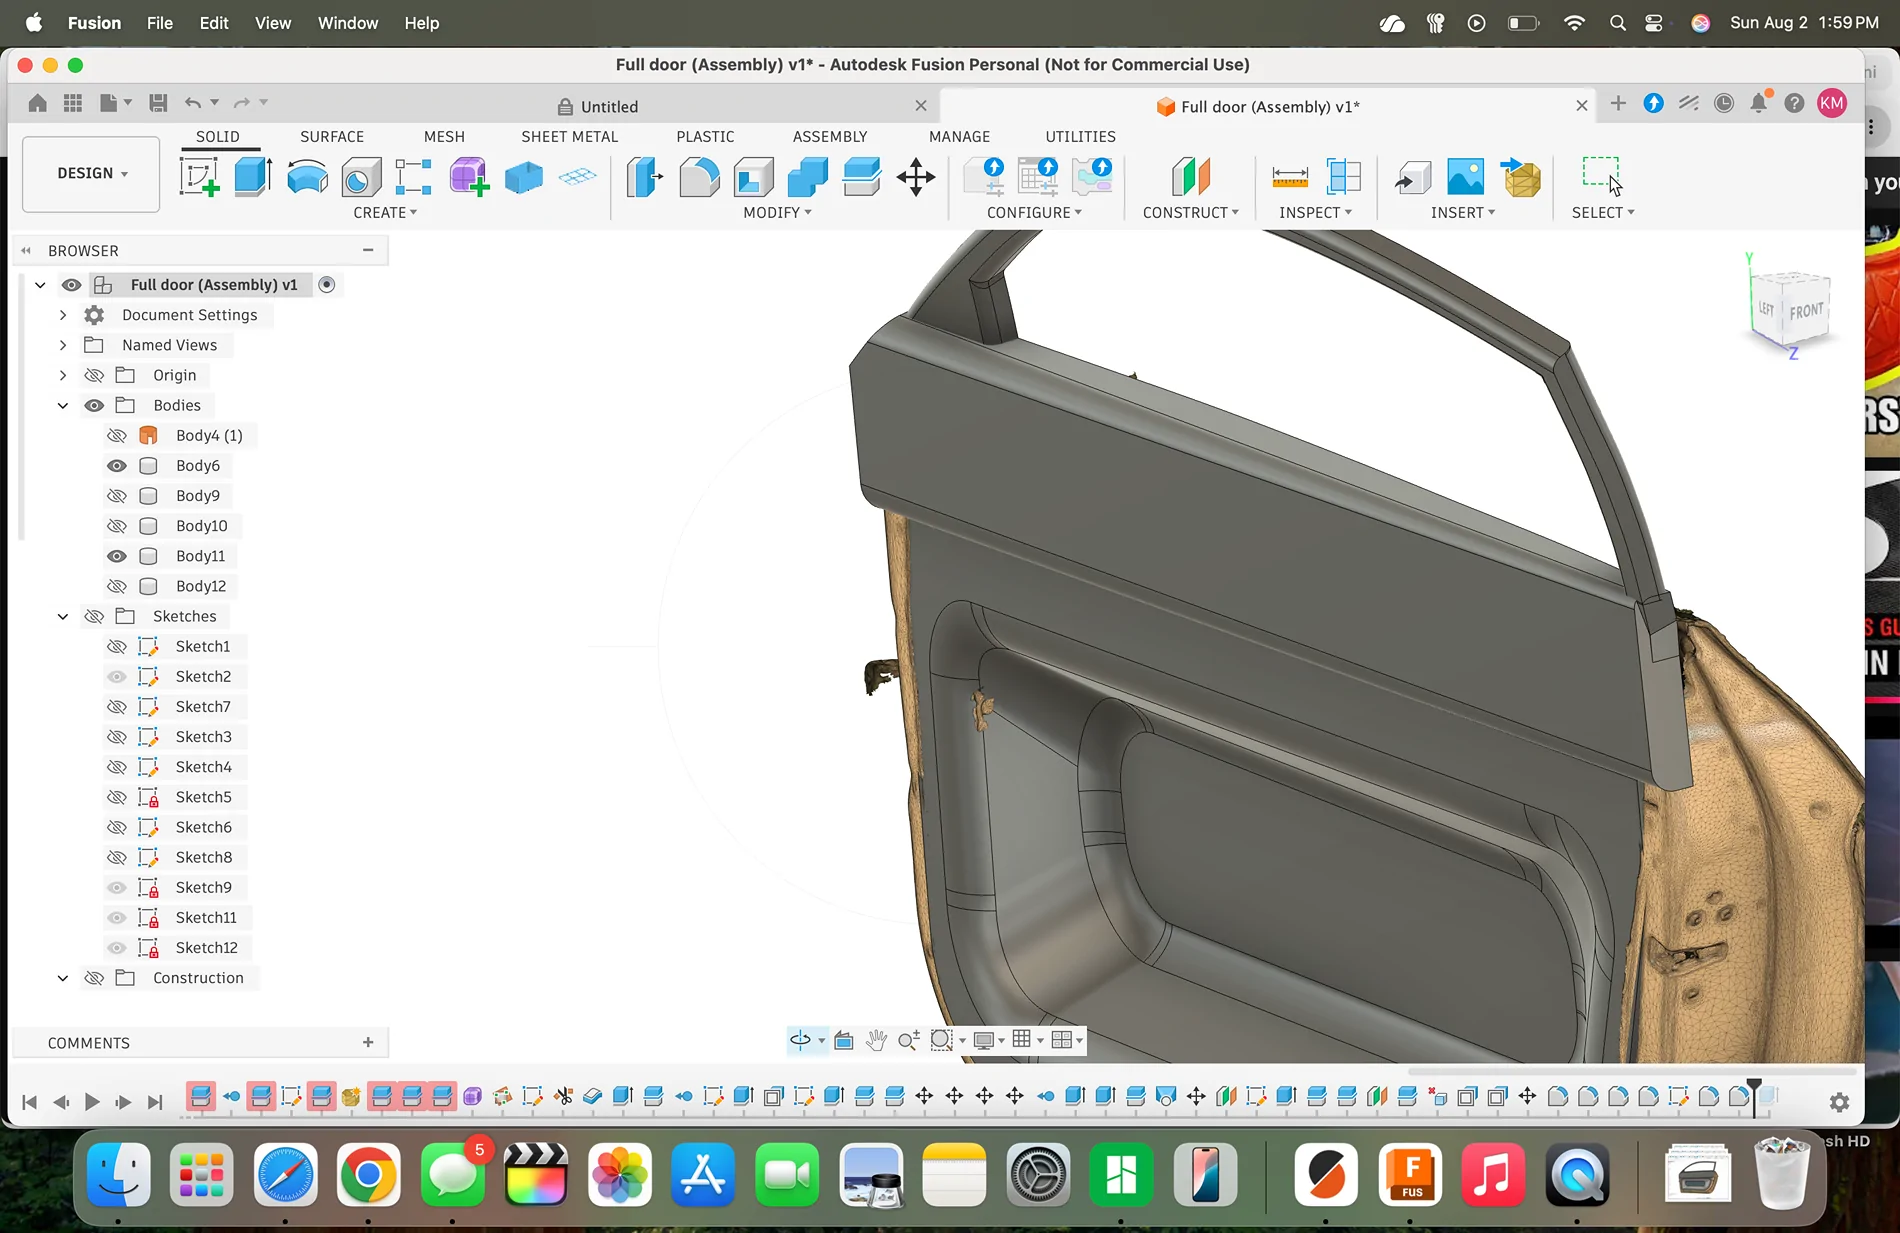
Task: Open the Data Panel grid icon
Action: [73, 103]
